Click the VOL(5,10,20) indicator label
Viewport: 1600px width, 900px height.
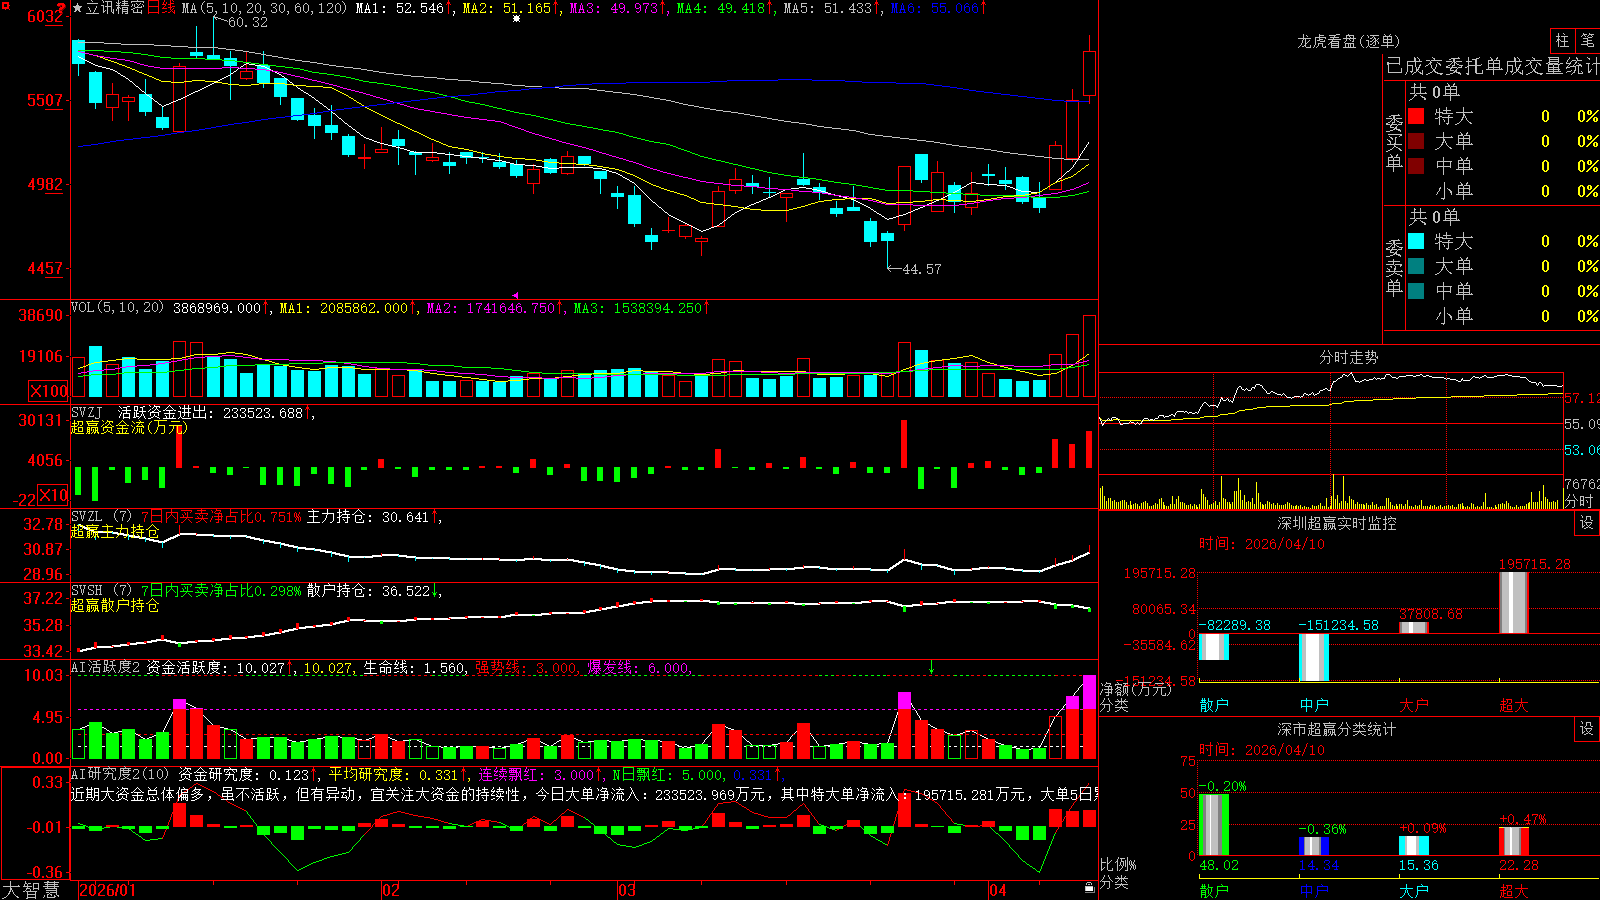[x=118, y=308]
